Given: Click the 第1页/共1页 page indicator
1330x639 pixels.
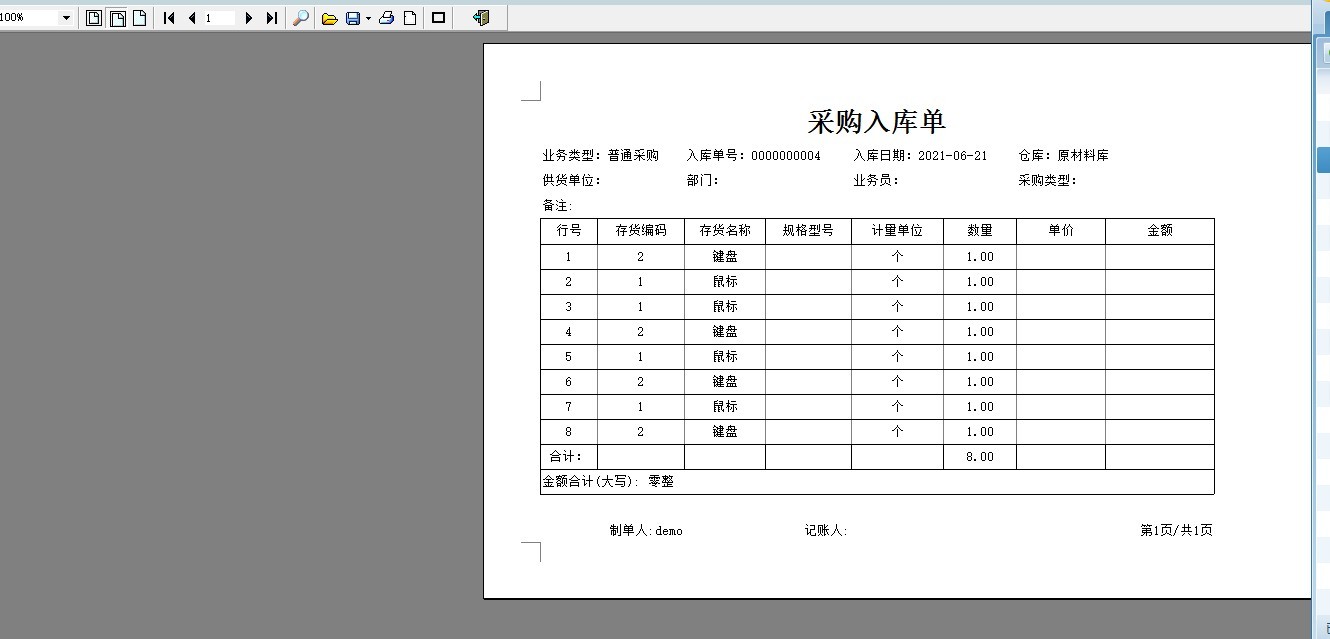Looking at the screenshot, I should tap(1176, 531).
